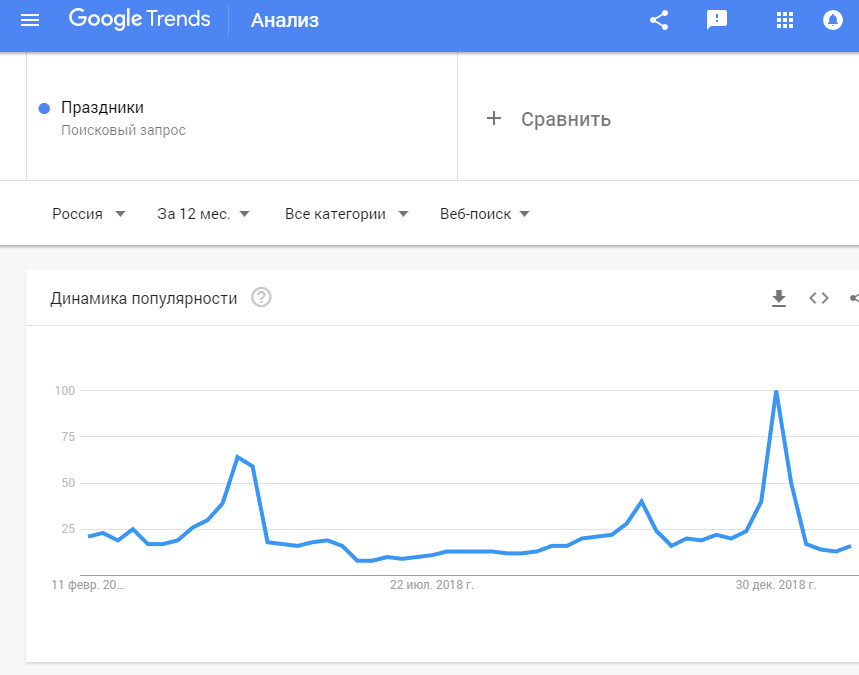The height and width of the screenshot is (675, 859).
Task: Download the popularity chart data
Action: click(779, 298)
